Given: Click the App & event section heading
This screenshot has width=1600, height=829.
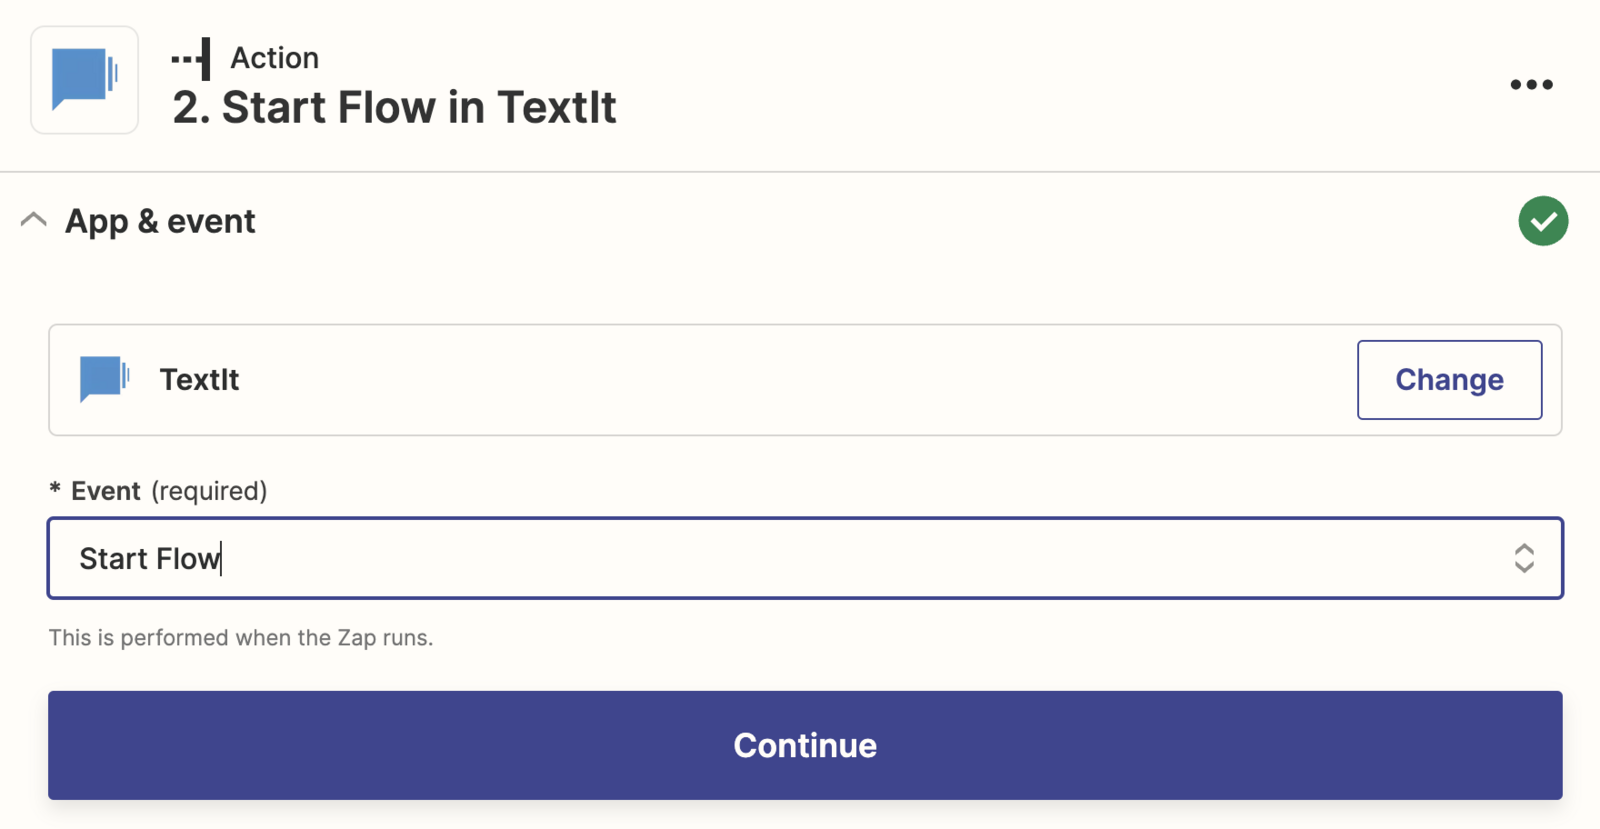Looking at the screenshot, I should [160, 221].
